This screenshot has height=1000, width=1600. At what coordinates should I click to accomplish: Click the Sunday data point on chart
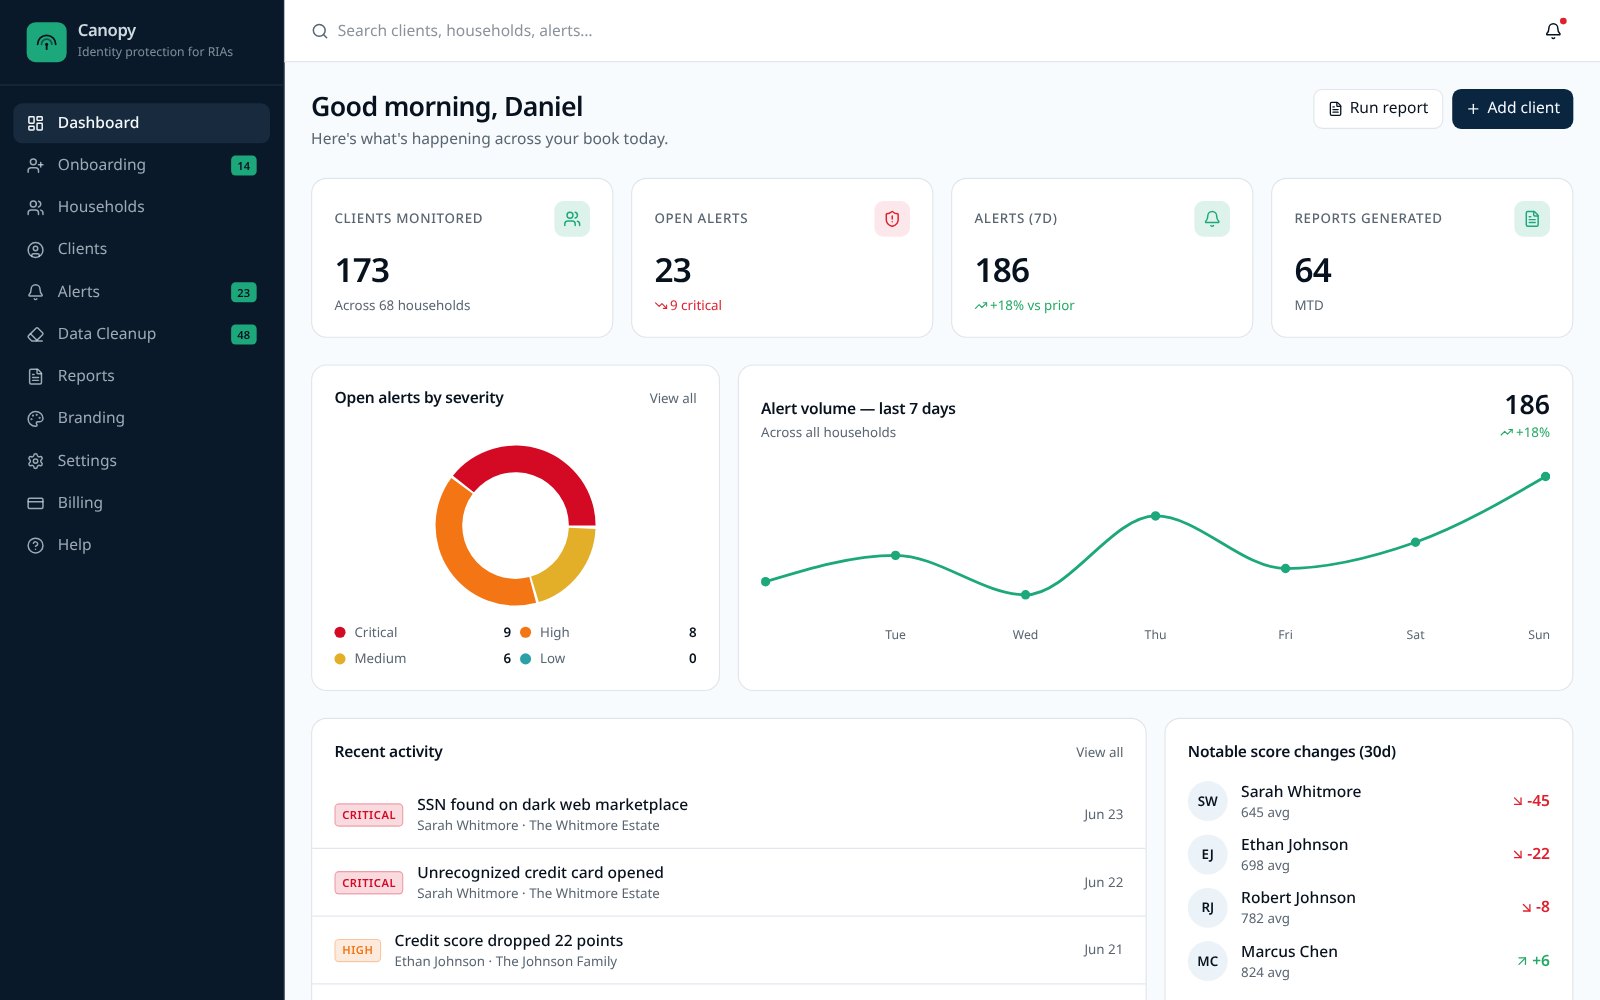click(x=1545, y=476)
